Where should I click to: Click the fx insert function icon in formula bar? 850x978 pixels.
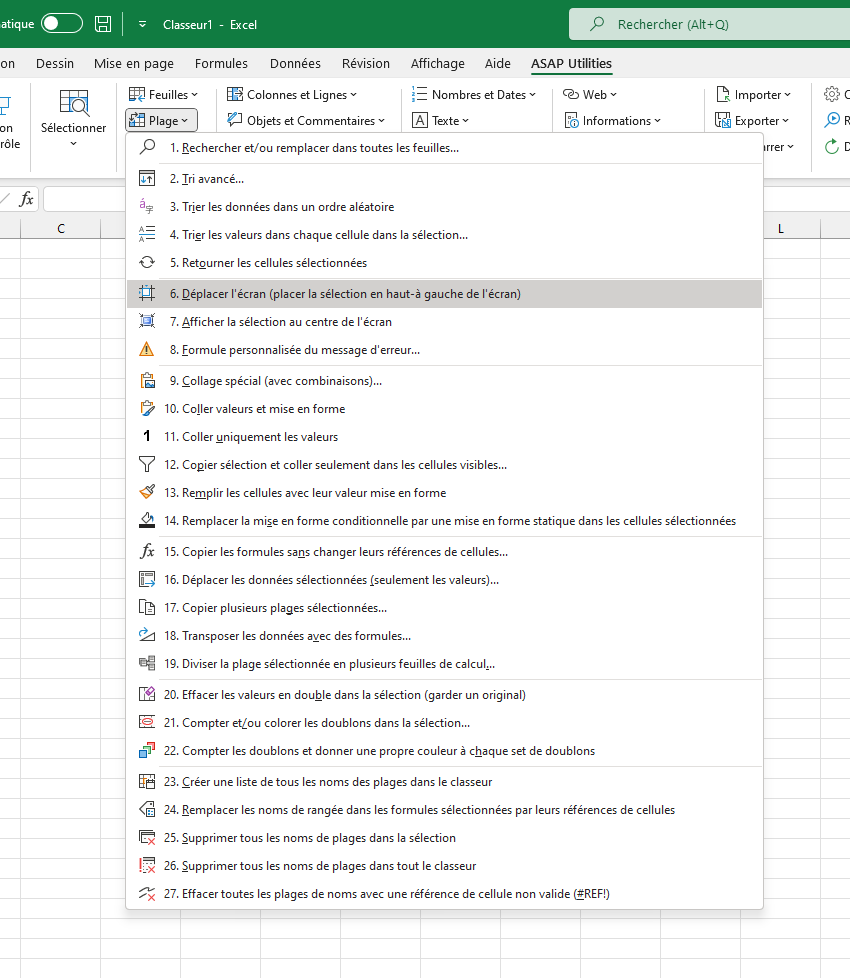tap(26, 199)
